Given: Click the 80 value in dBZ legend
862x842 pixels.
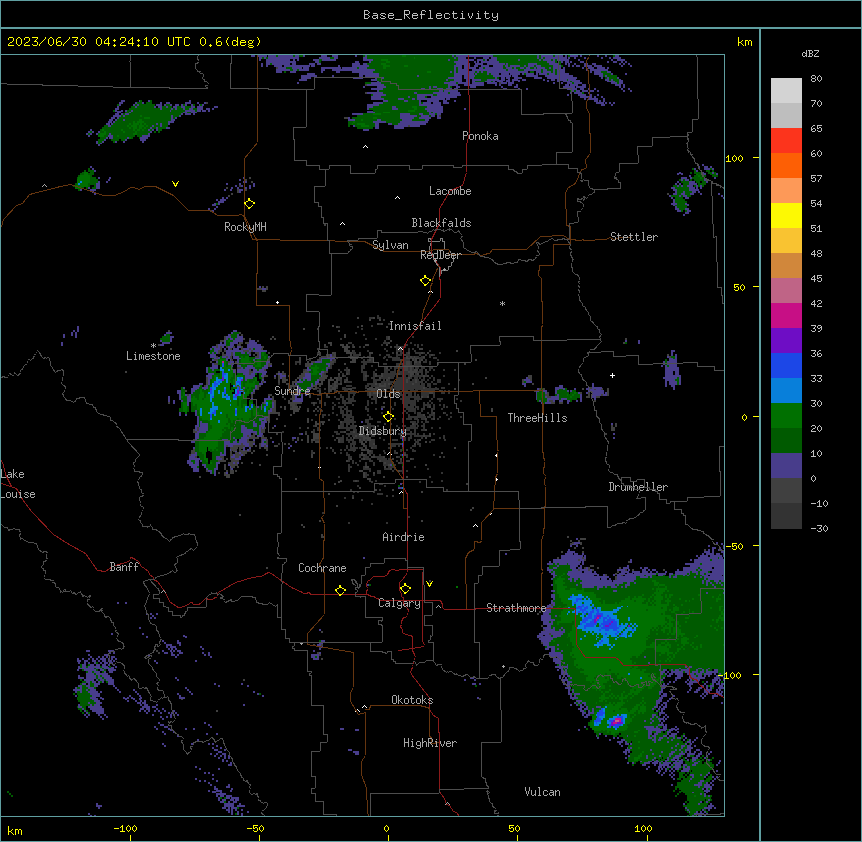Looking at the screenshot, I should 816,79.
